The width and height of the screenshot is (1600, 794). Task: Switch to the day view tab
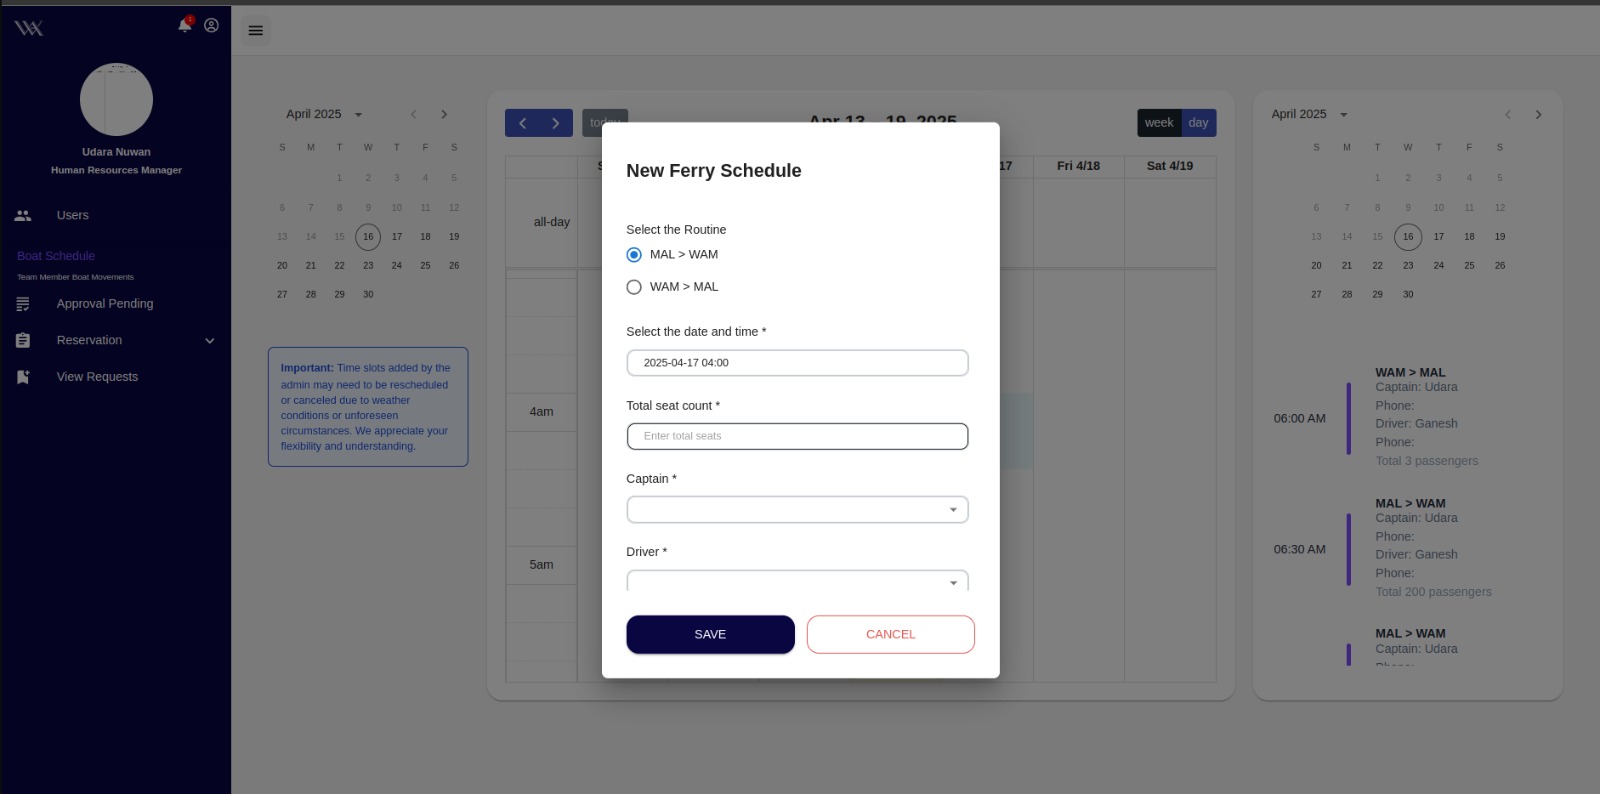tap(1198, 123)
